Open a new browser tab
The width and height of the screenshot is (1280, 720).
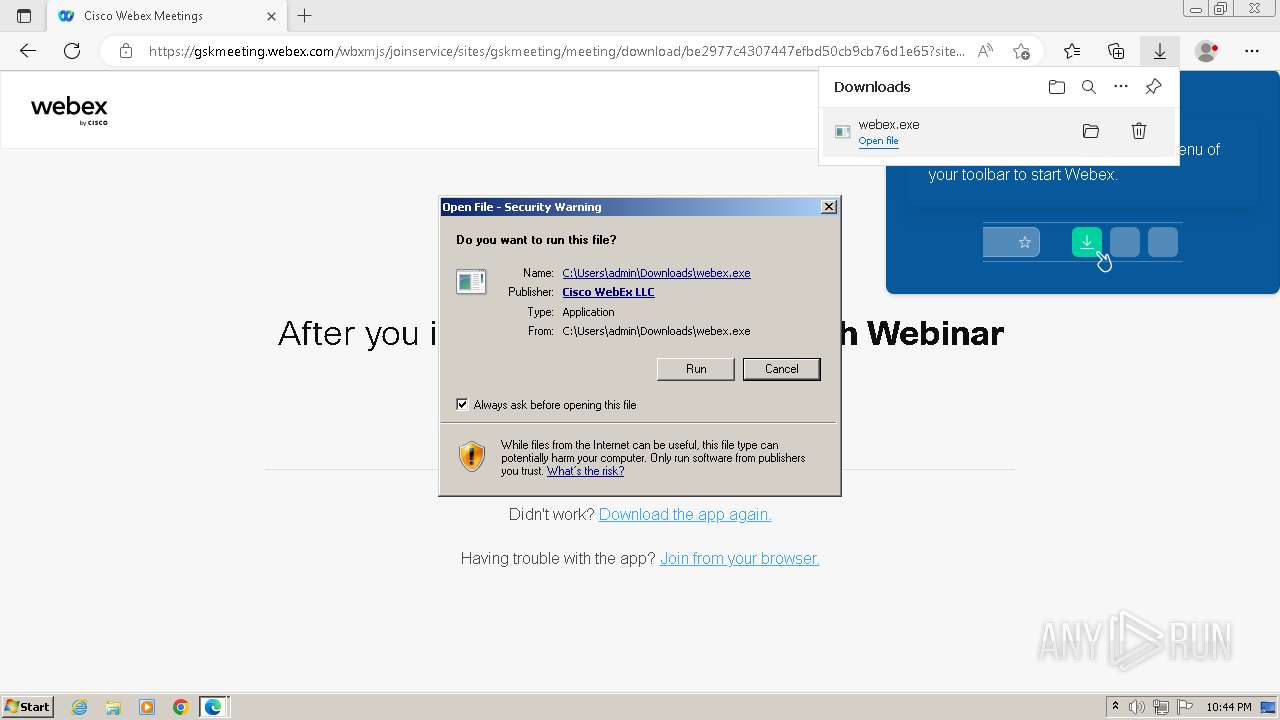(305, 16)
